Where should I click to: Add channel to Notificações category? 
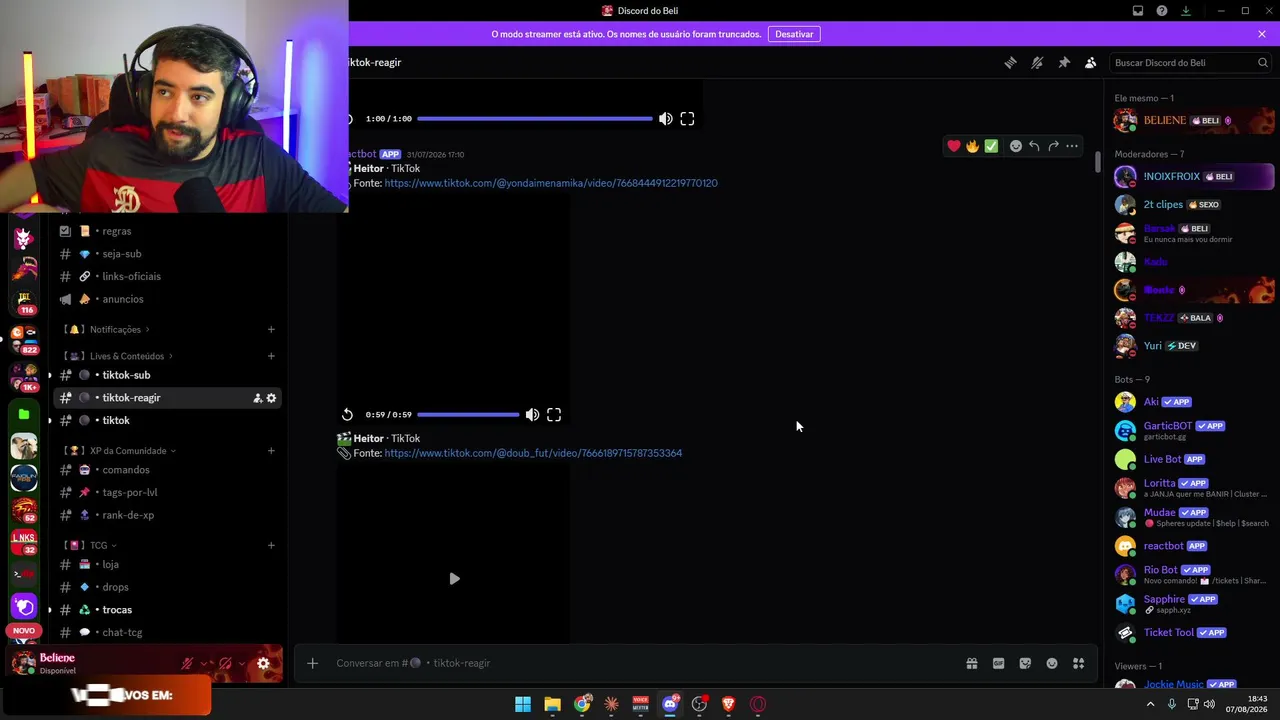pos(271,329)
